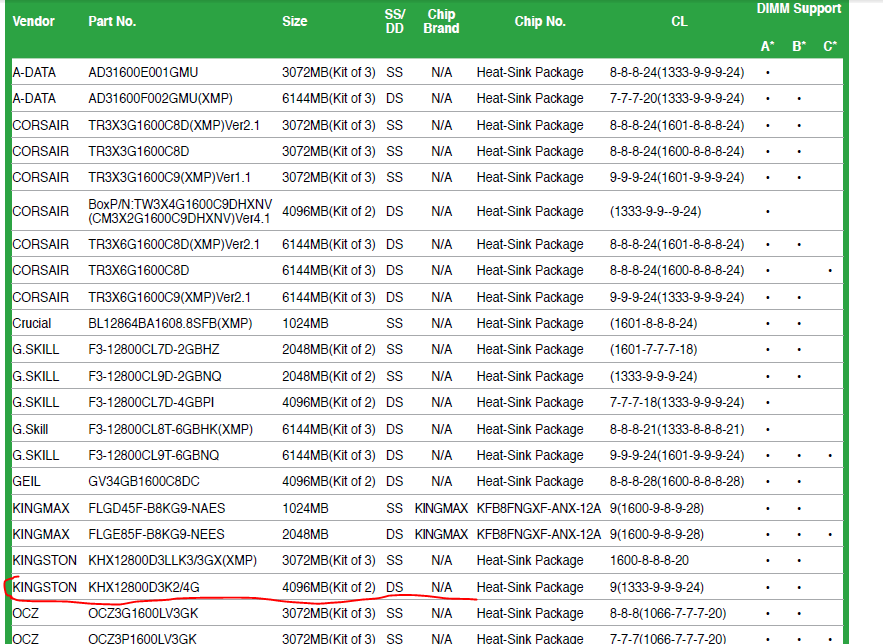
Task: Click the C* DIMM support subheader
Action: pyautogui.click(x=830, y=46)
